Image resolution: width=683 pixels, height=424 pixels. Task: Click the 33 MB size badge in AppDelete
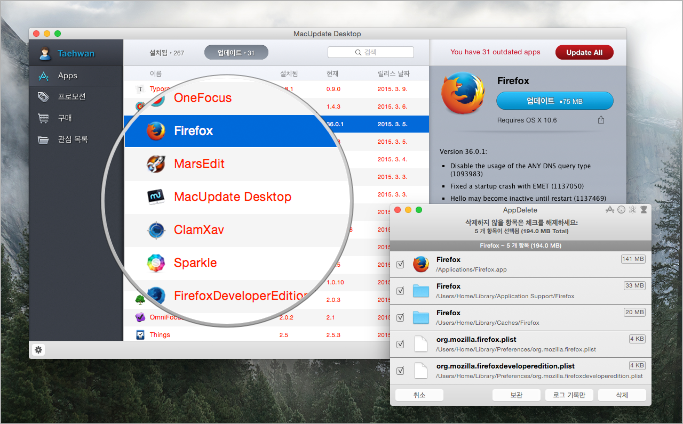click(635, 285)
